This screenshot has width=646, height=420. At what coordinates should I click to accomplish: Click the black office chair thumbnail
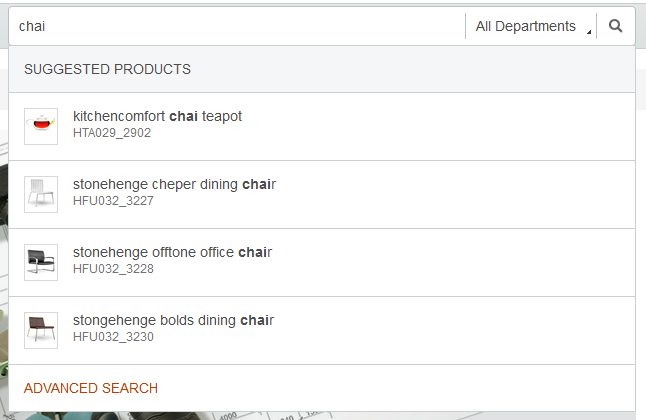(x=41, y=262)
